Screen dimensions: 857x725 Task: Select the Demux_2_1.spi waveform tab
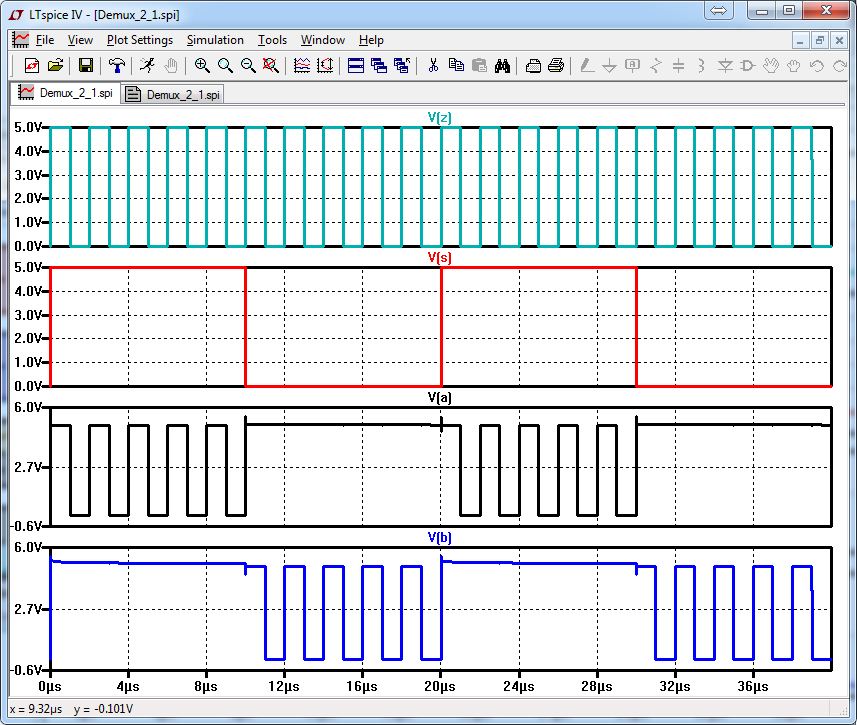[66, 93]
